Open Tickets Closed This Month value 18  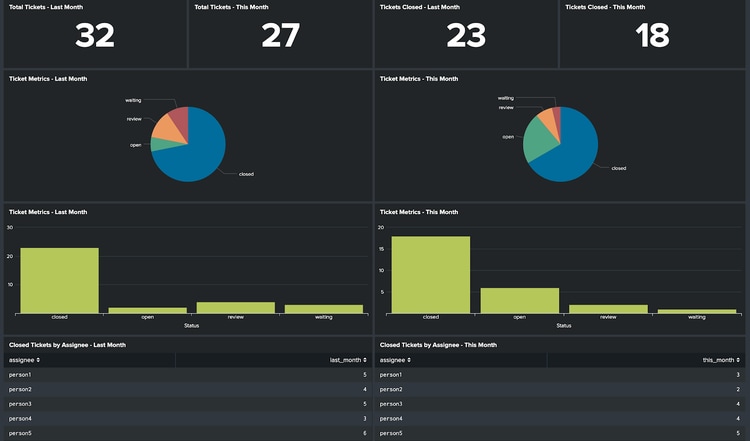[x=652, y=36]
